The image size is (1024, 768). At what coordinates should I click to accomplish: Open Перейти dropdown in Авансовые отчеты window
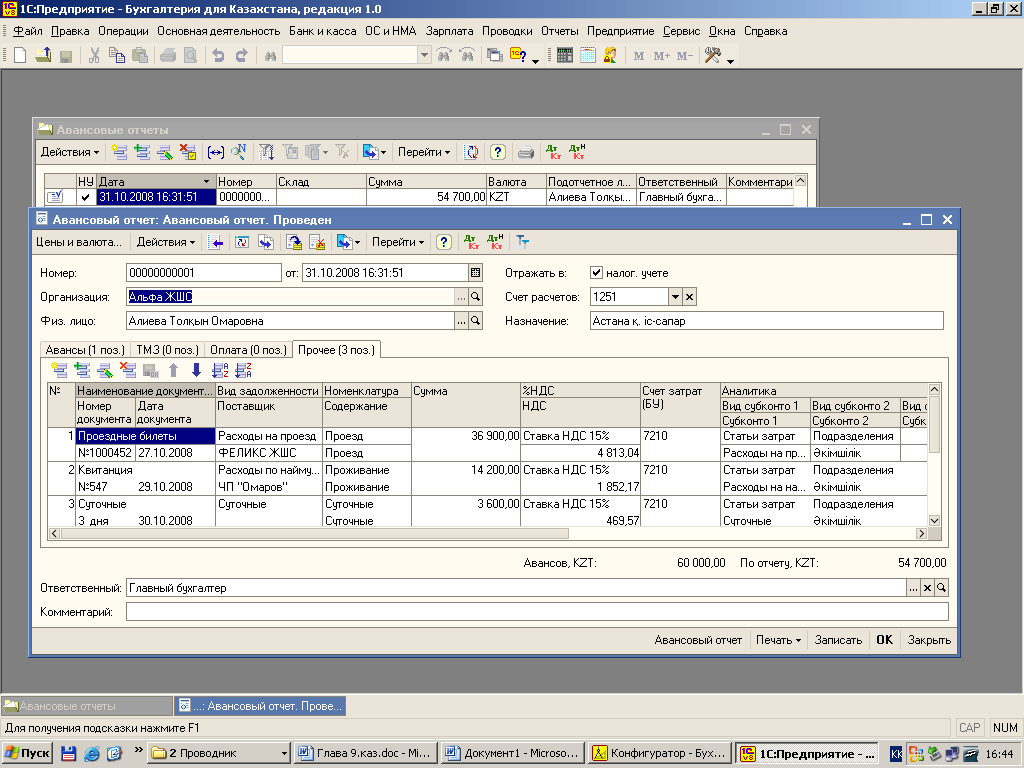(x=424, y=152)
